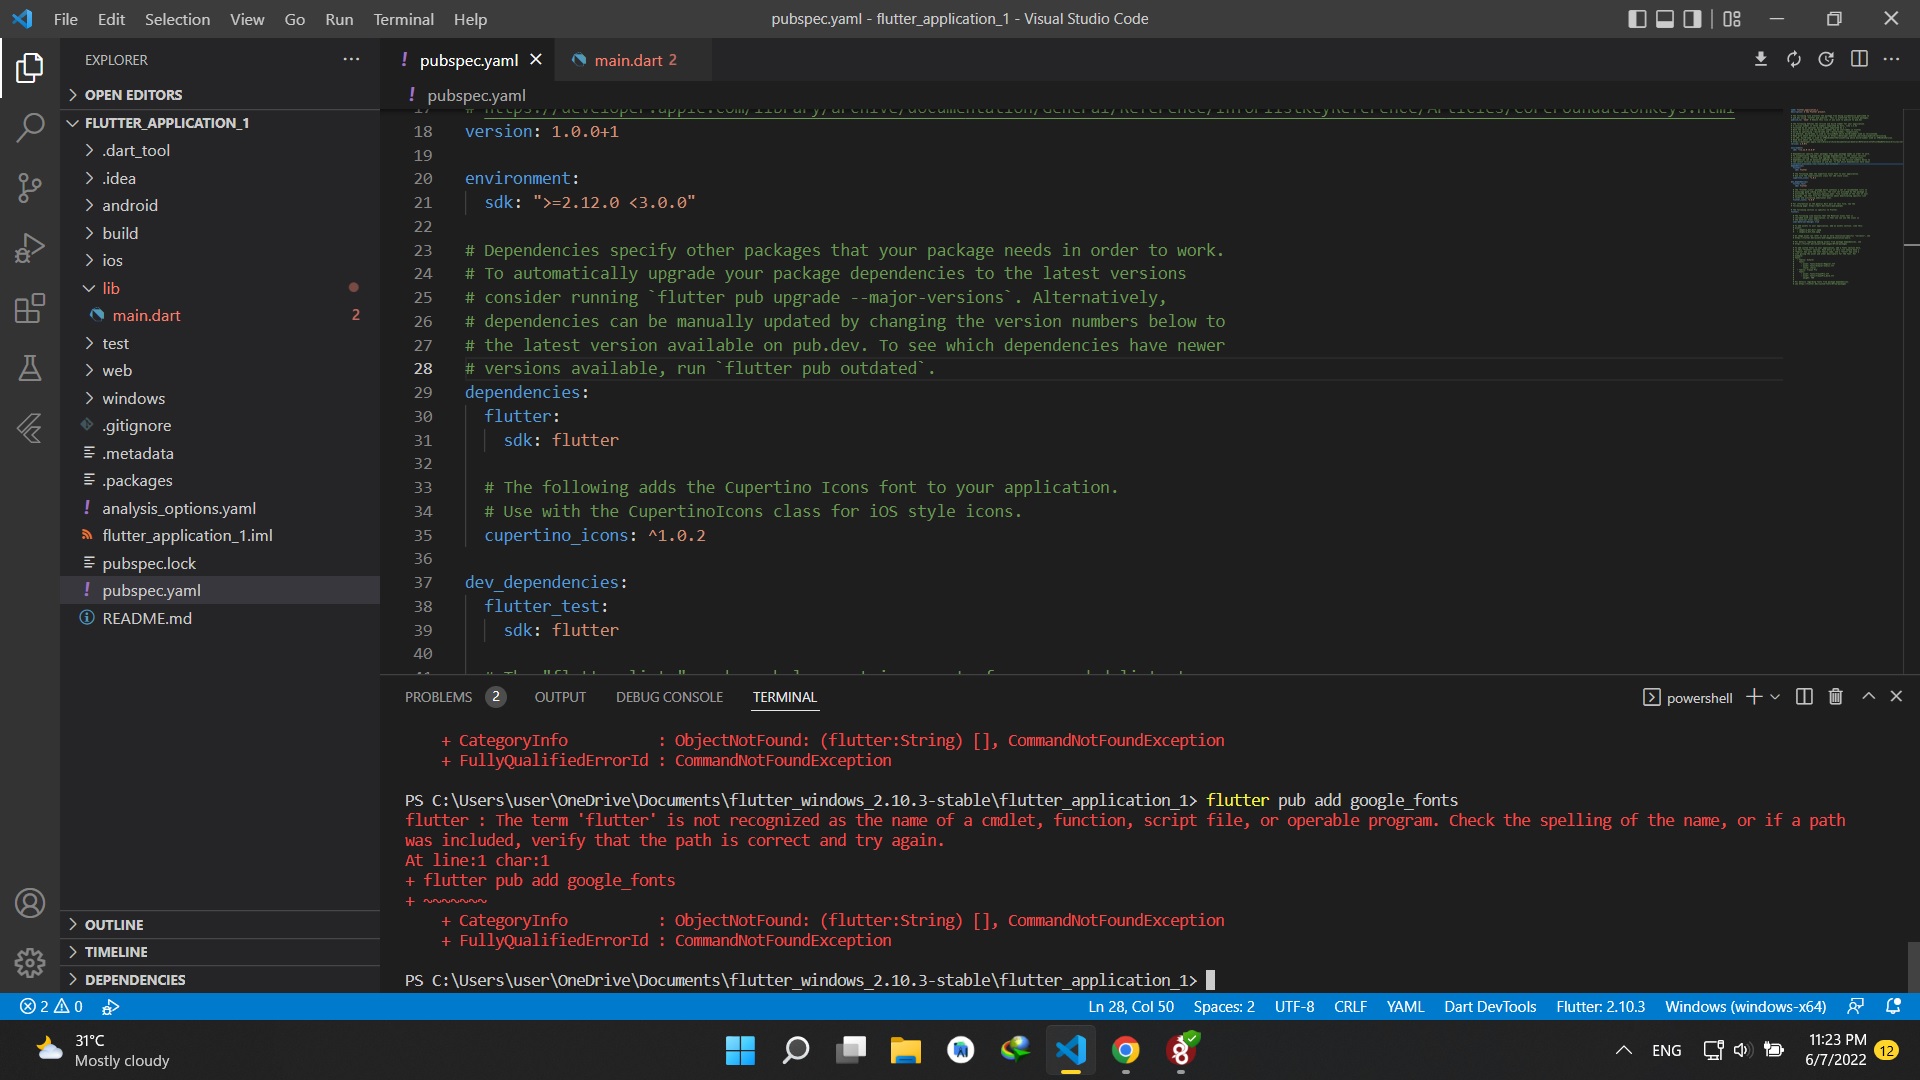Click the editor minimap preview
The image size is (1920, 1080).
pos(1845,196)
